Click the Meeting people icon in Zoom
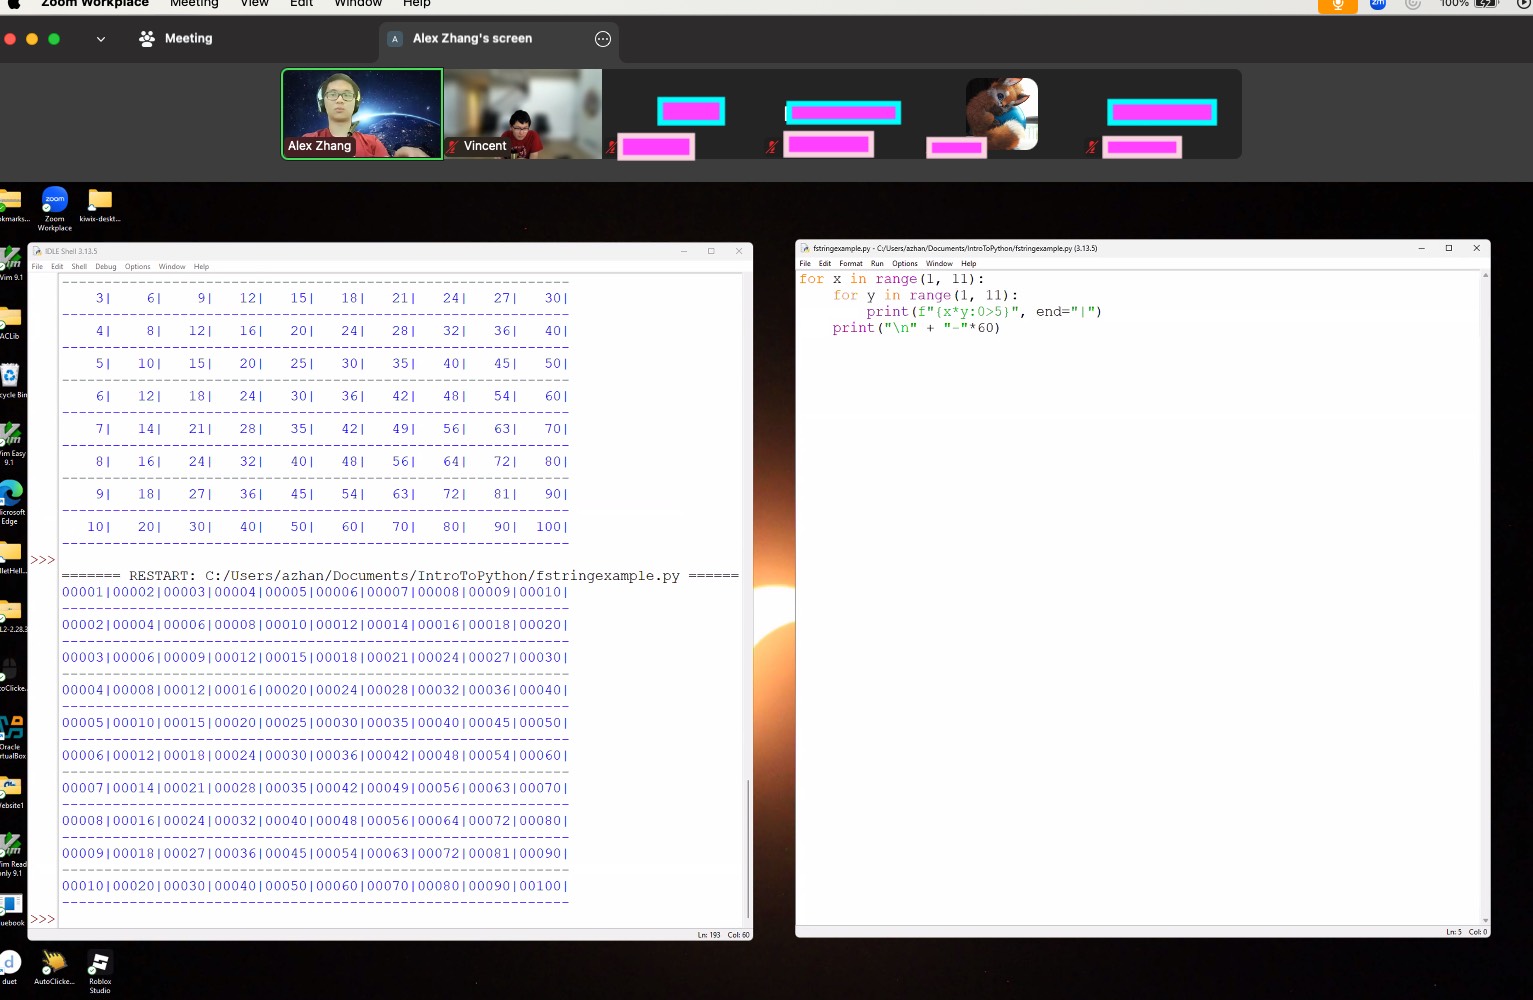The width and height of the screenshot is (1533, 1000). tap(147, 38)
